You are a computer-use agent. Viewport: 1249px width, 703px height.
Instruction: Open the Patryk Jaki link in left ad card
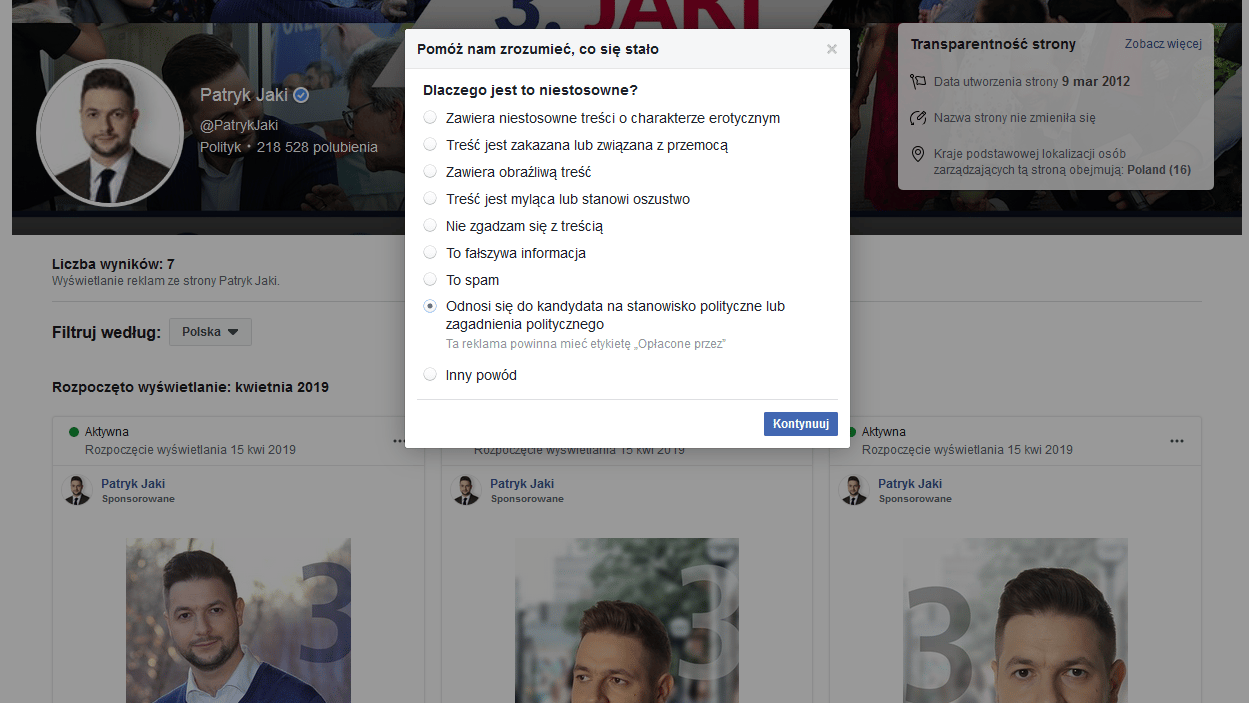click(133, 484)
